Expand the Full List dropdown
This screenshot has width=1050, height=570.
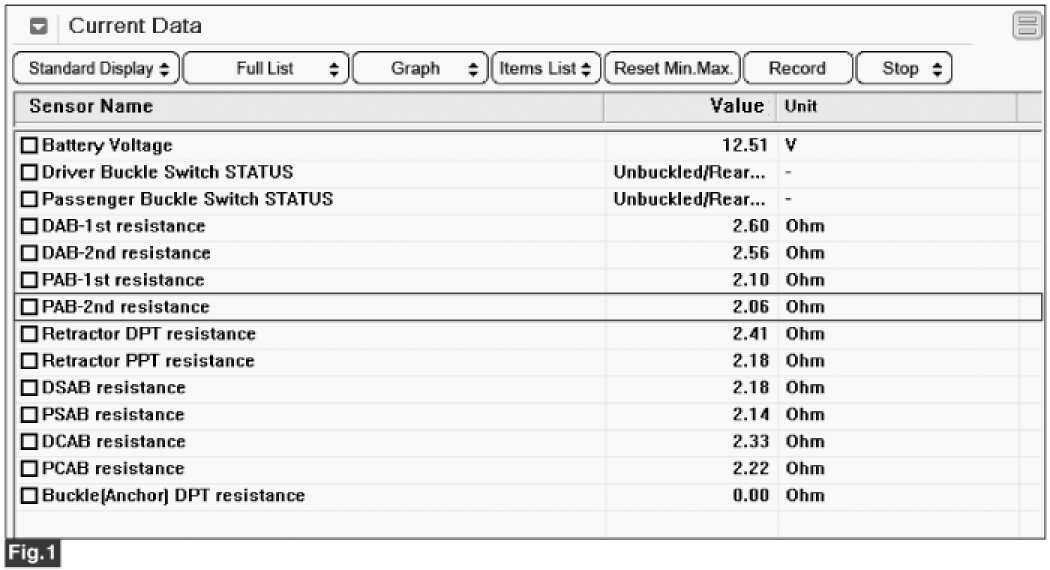pyautogui.click(x=266, y=69)
